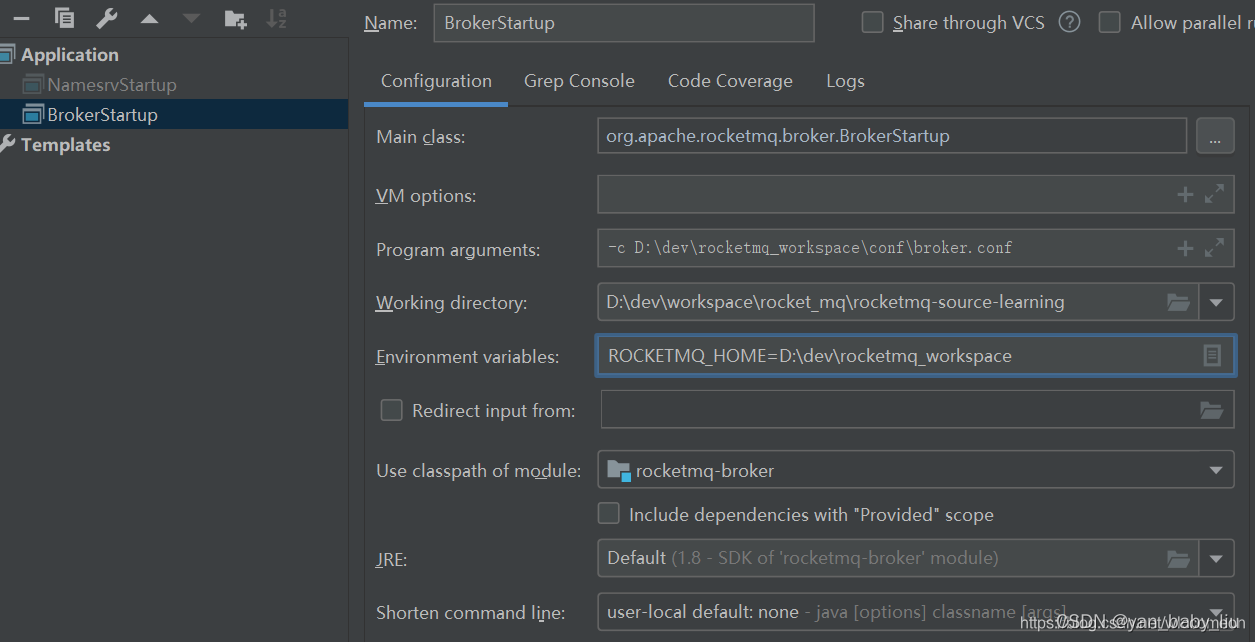Move configuration up with arrow icon

[x=149, y=18]
